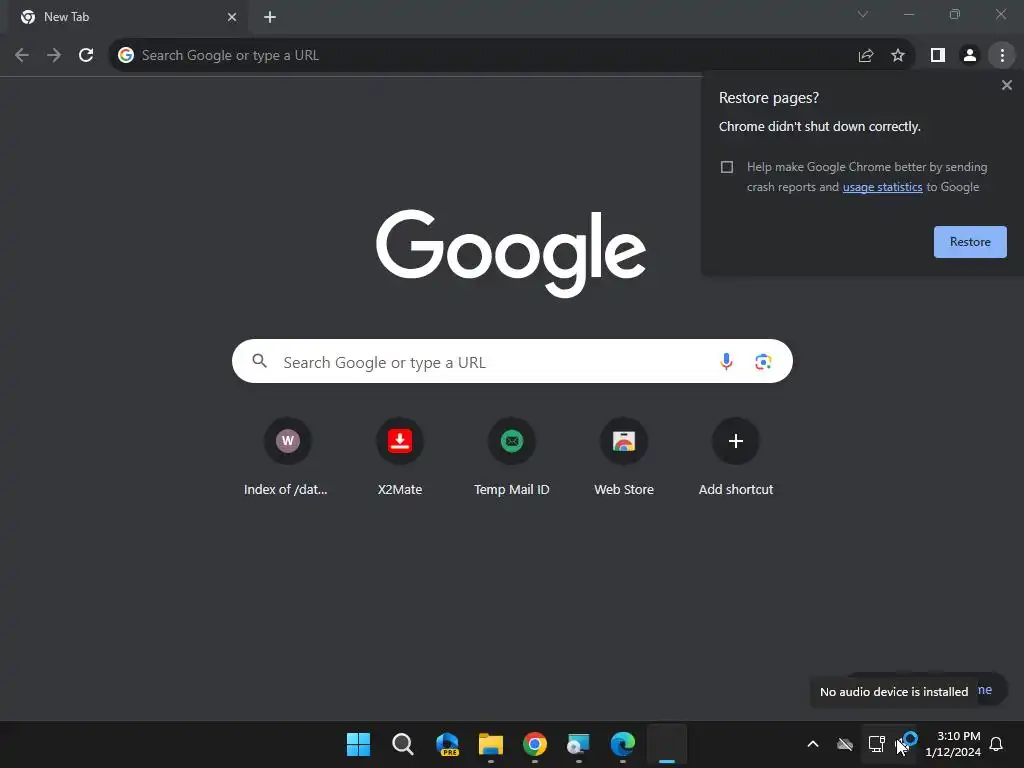
Task: Open the three-dot Chrome menu
Action: 1002,56
